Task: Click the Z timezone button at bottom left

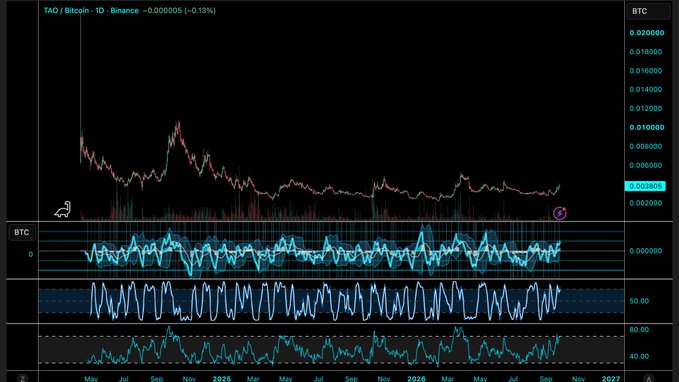Action: click(x=23, y=378)
